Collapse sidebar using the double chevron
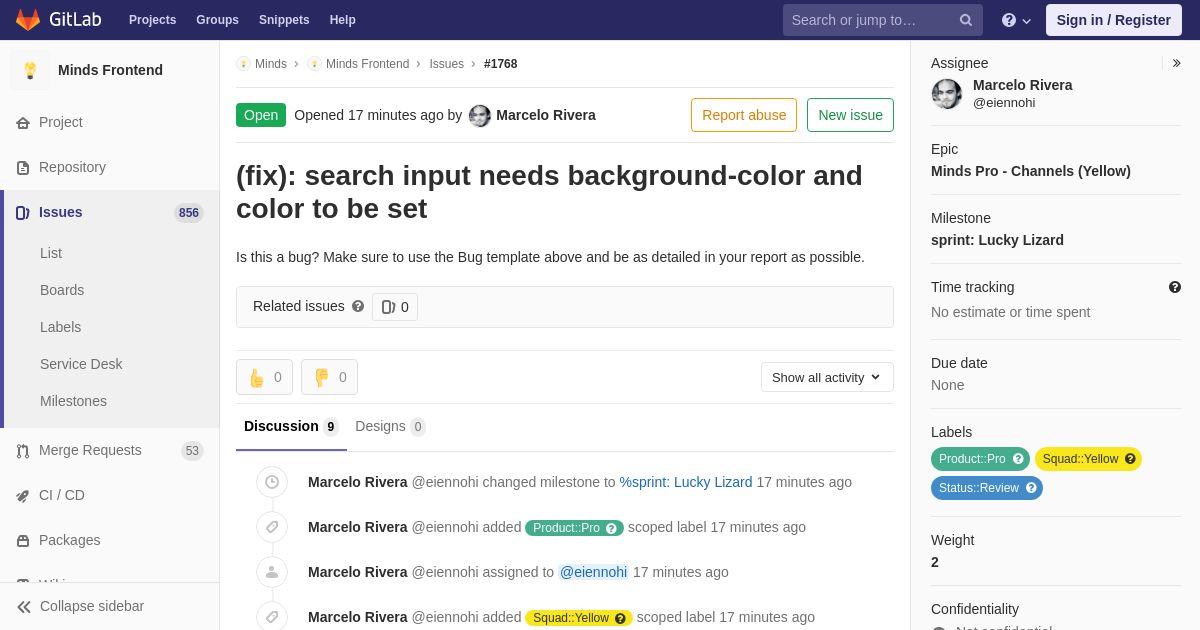This screenshot has height=630, width=1200. 24,606
